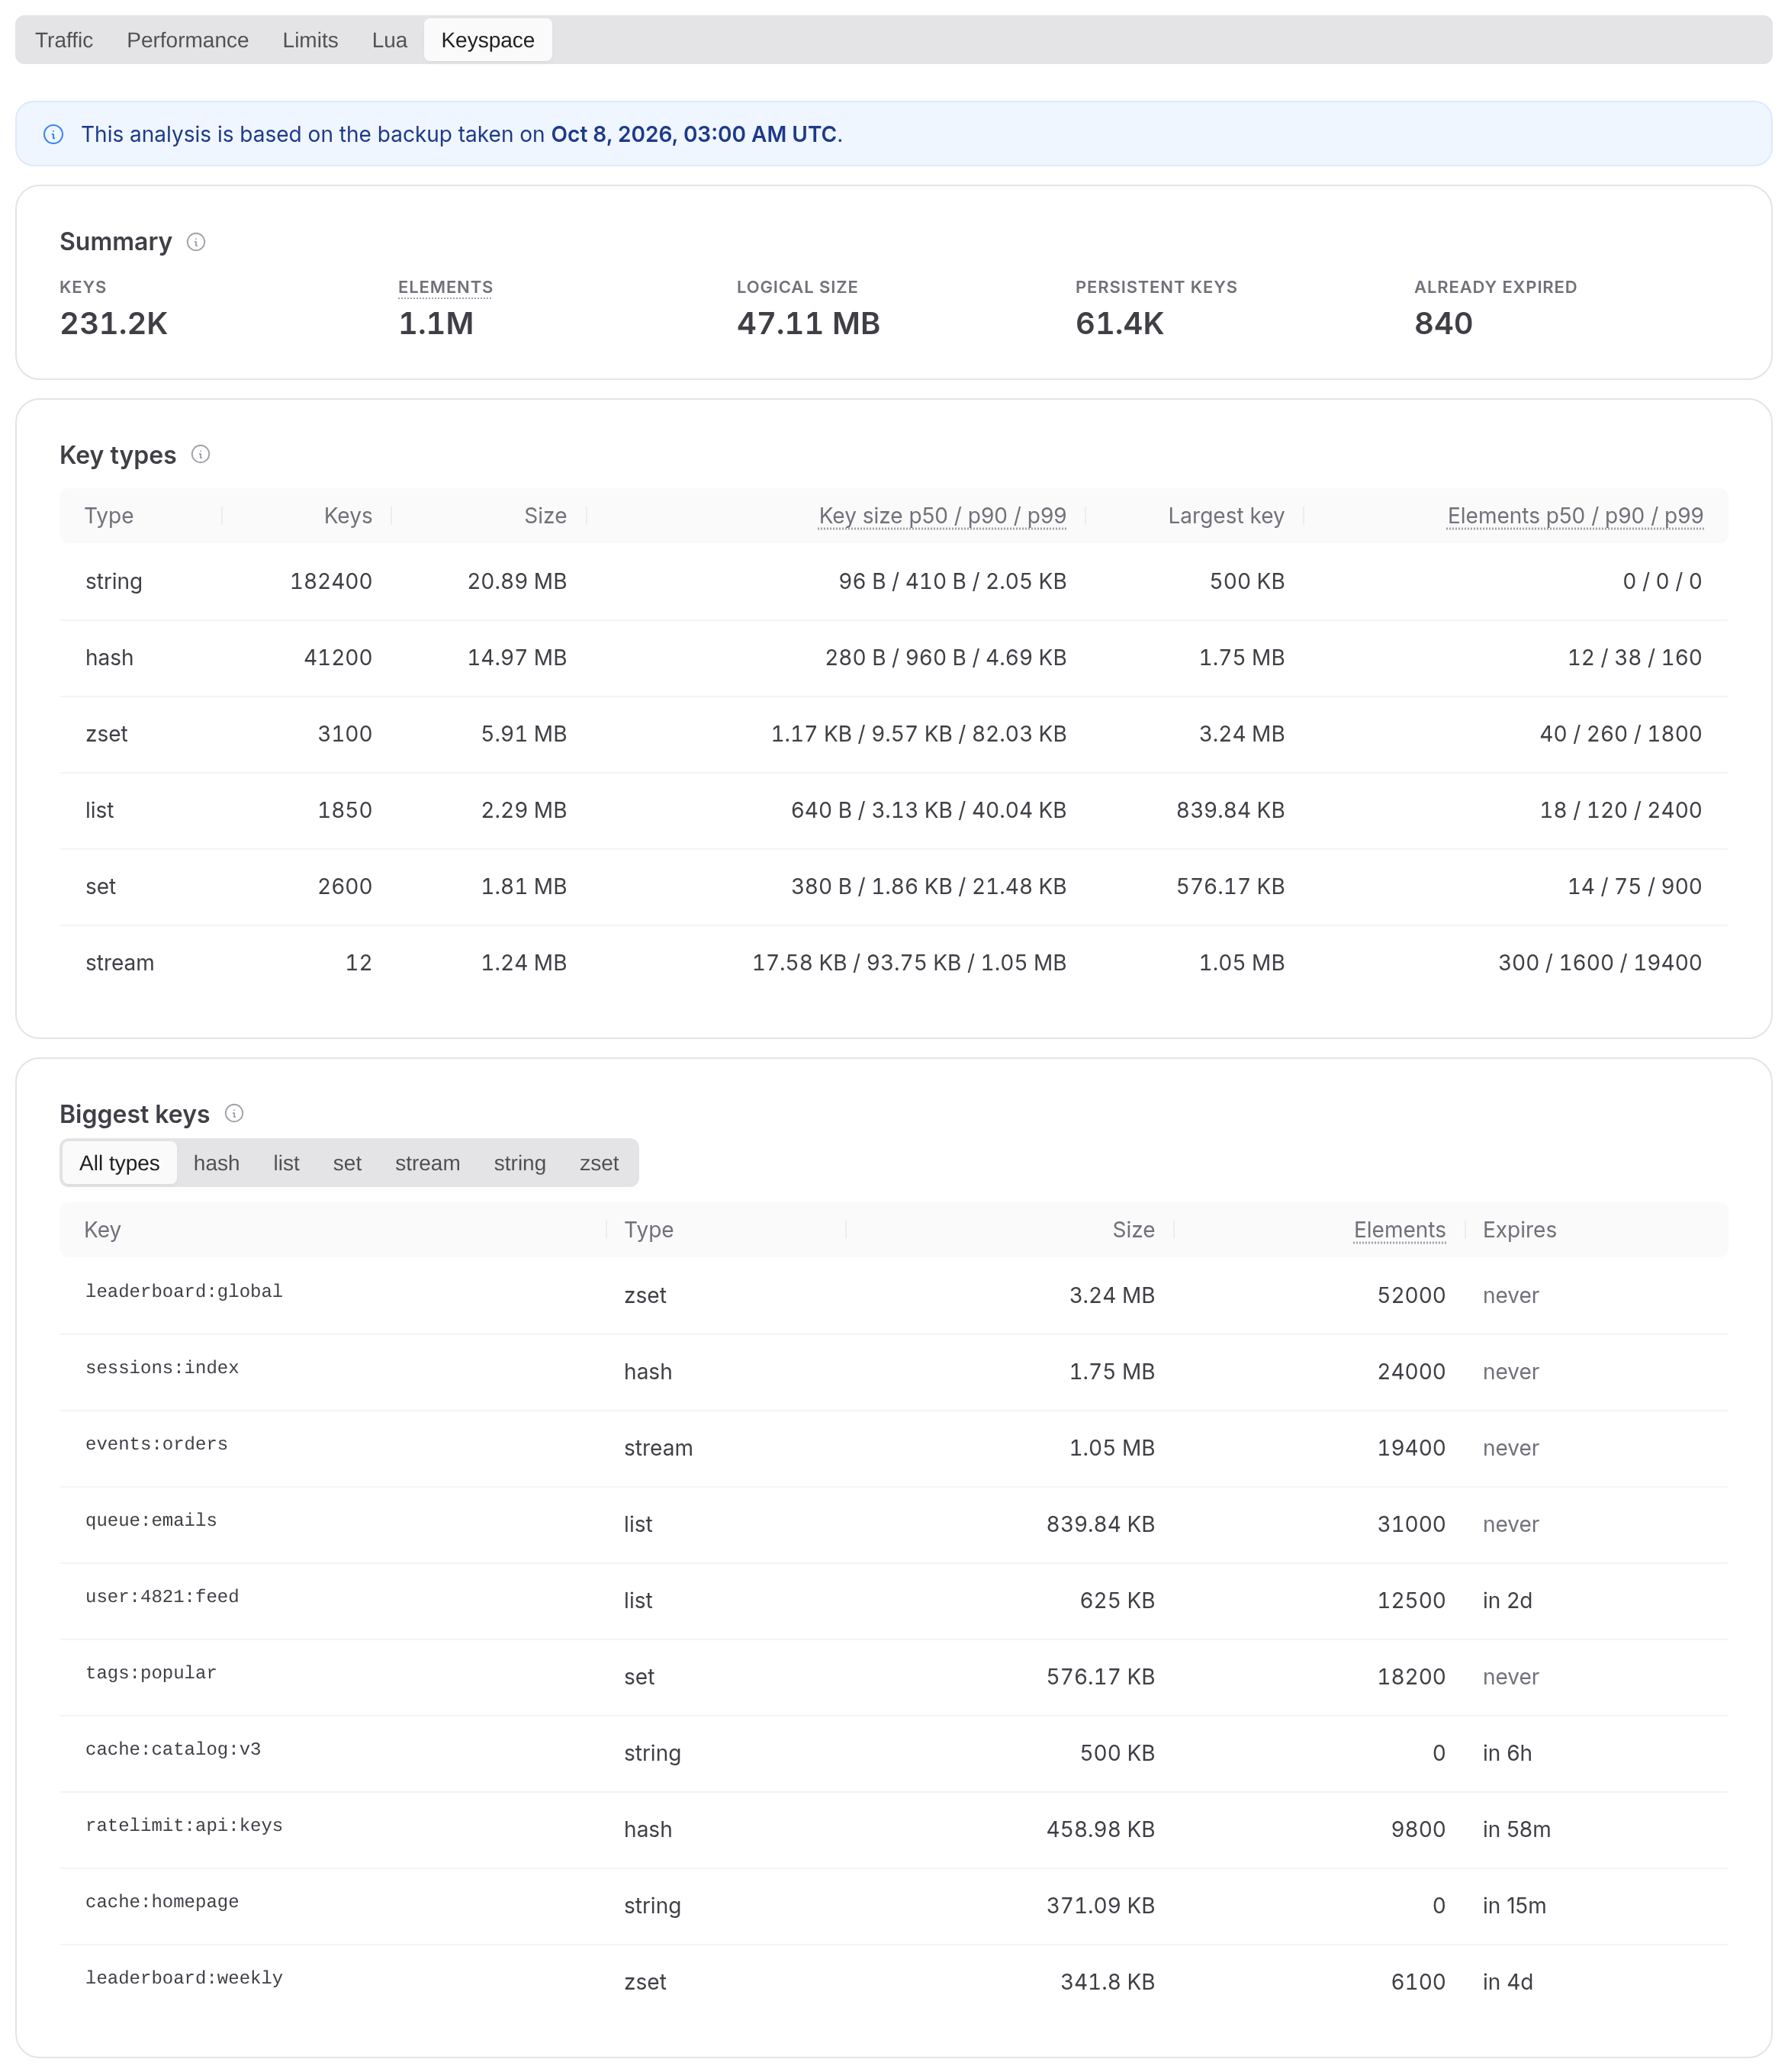This screenshot has height=2072, width=1788.
Task: Click the ELEMENTS label in Summary
Action: point(445,287)
